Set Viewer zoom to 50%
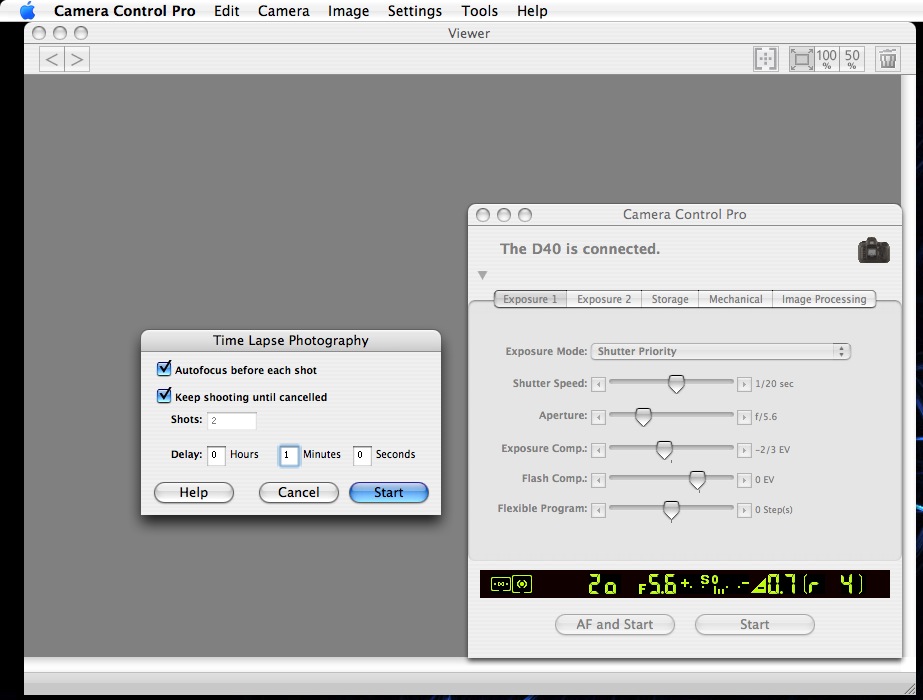The width and height of the screenshot is (923, 700). pyautogui.click(x=852, y=59)
